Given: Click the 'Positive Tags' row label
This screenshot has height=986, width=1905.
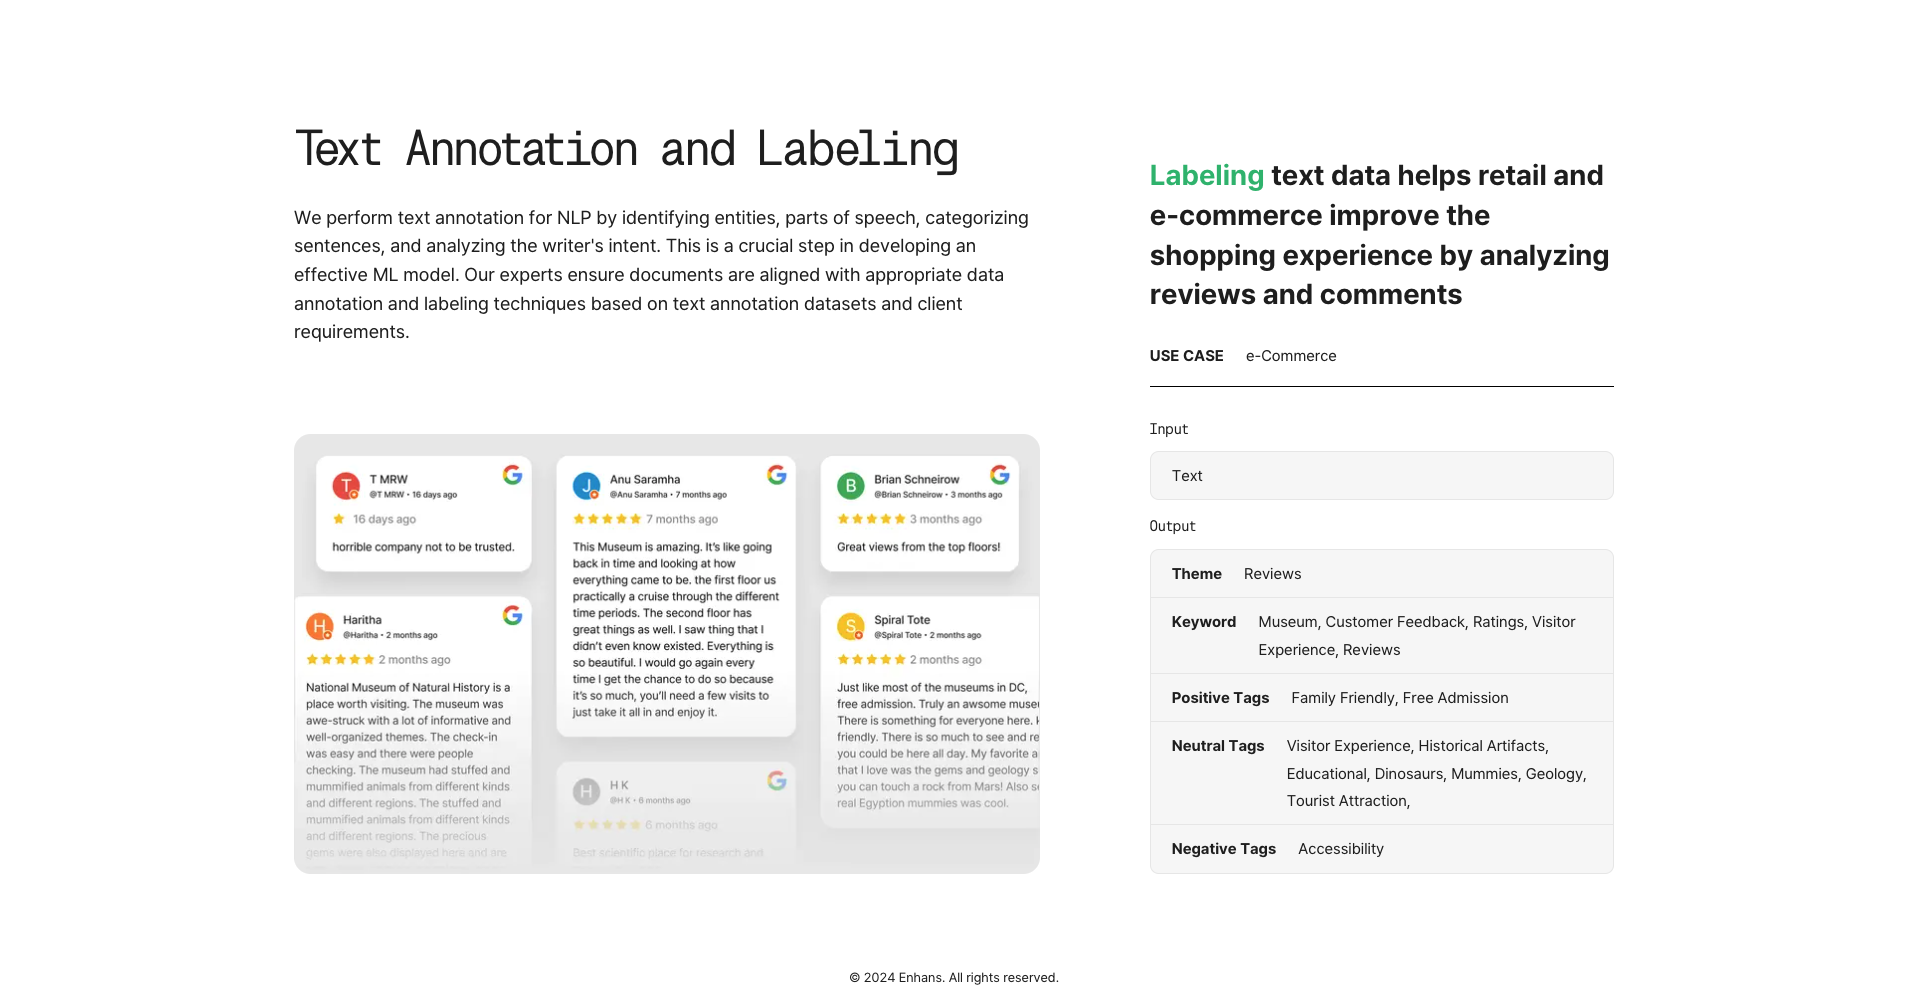Looking at the screenshot, I should pyautogui.click(x=1220, y=698).
